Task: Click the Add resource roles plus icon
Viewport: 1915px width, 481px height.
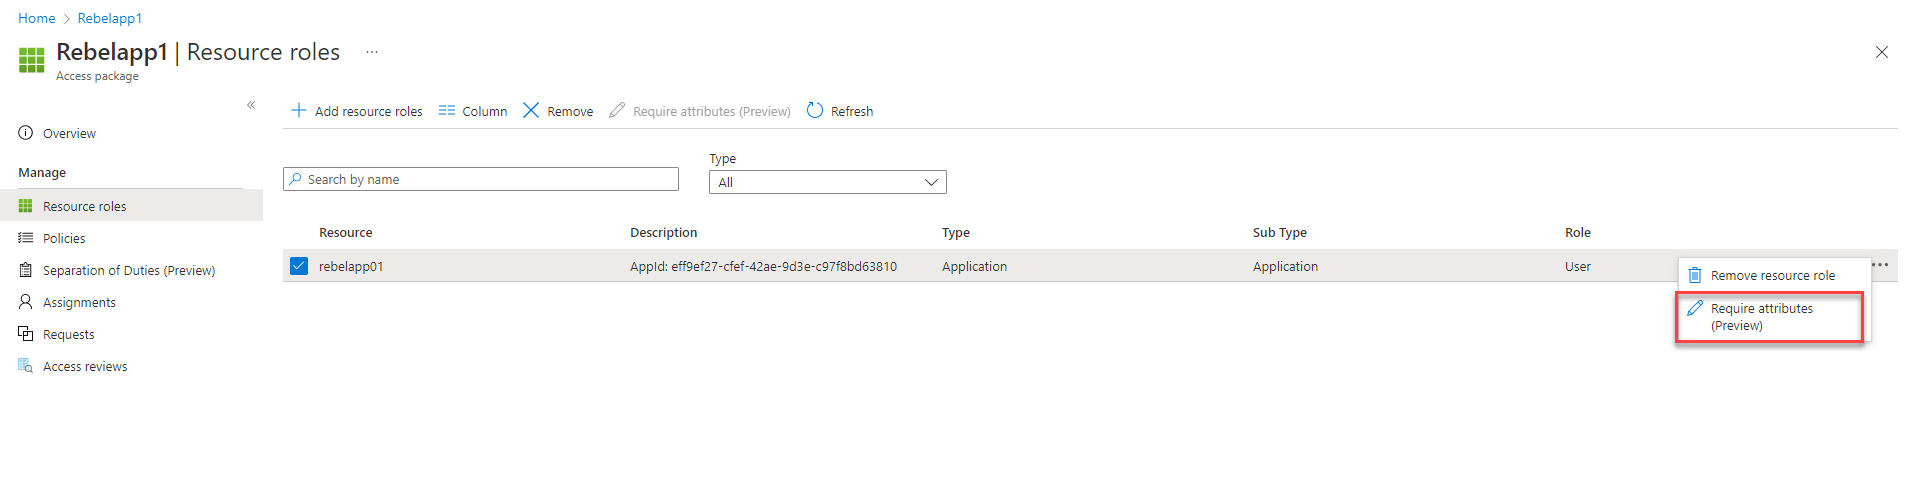Action: [x=298, y=110]
